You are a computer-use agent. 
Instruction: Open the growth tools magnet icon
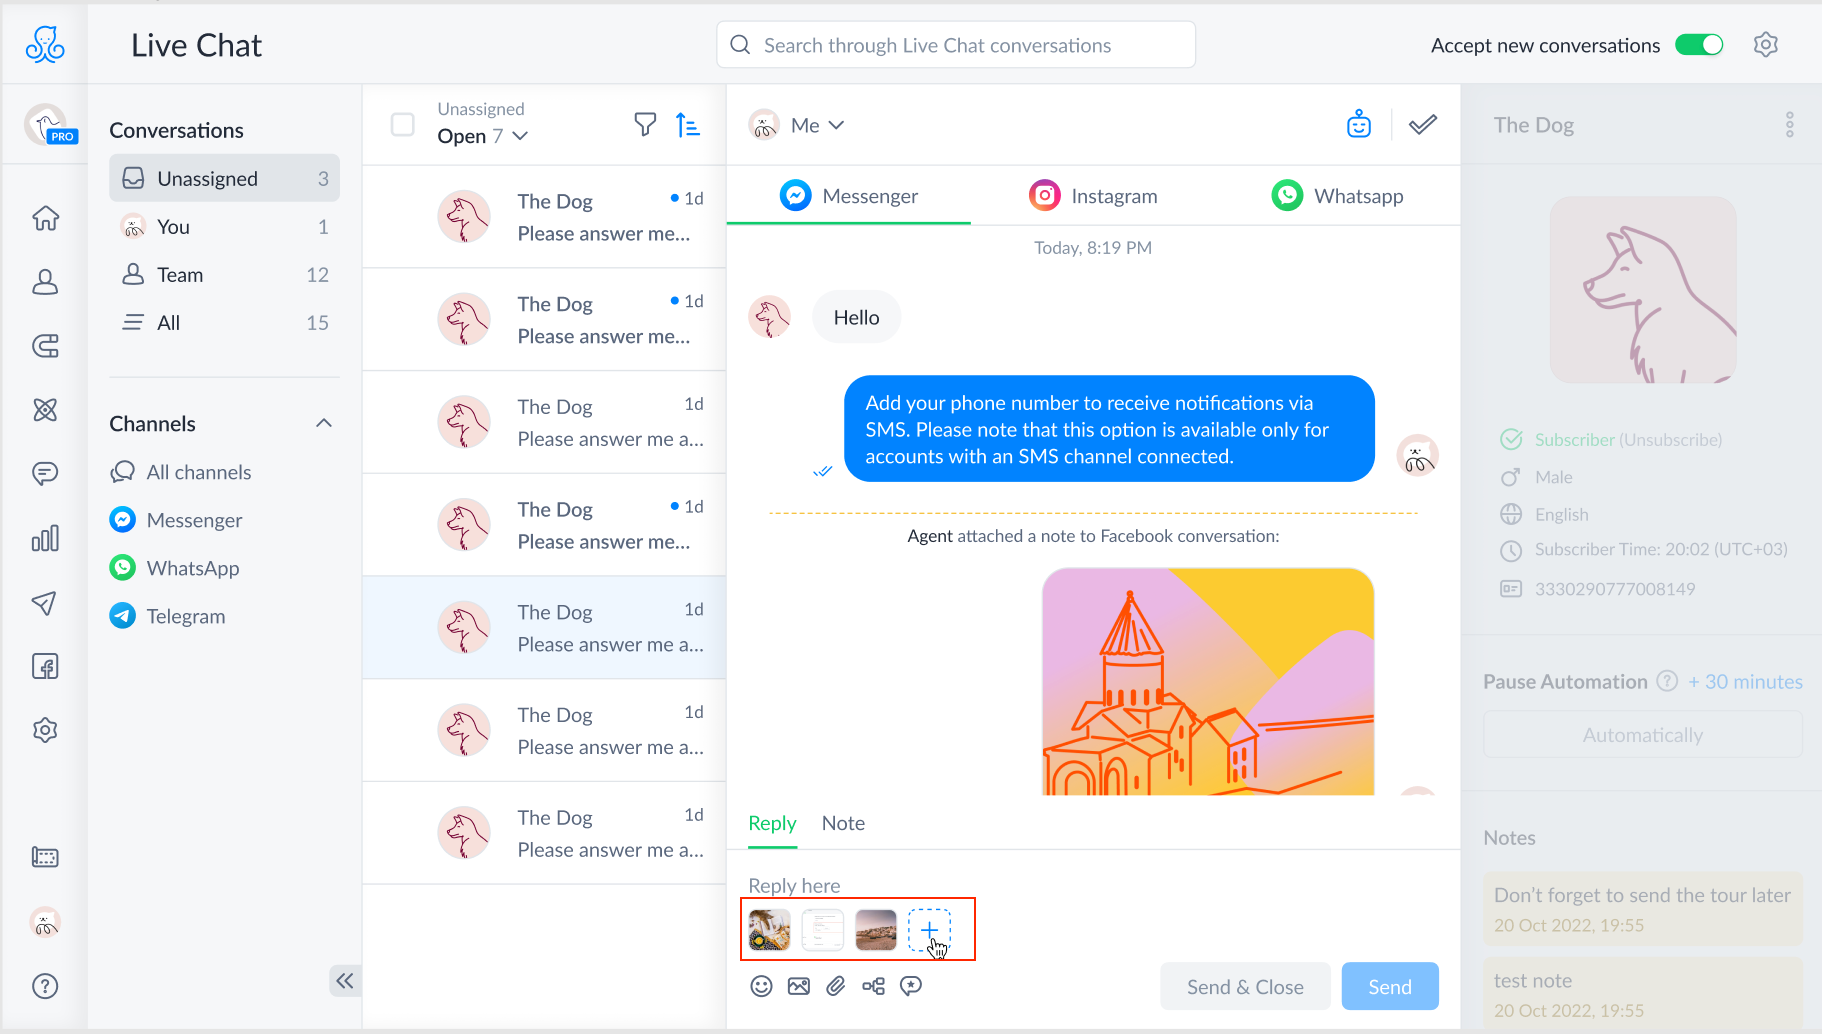click(45, 346)
